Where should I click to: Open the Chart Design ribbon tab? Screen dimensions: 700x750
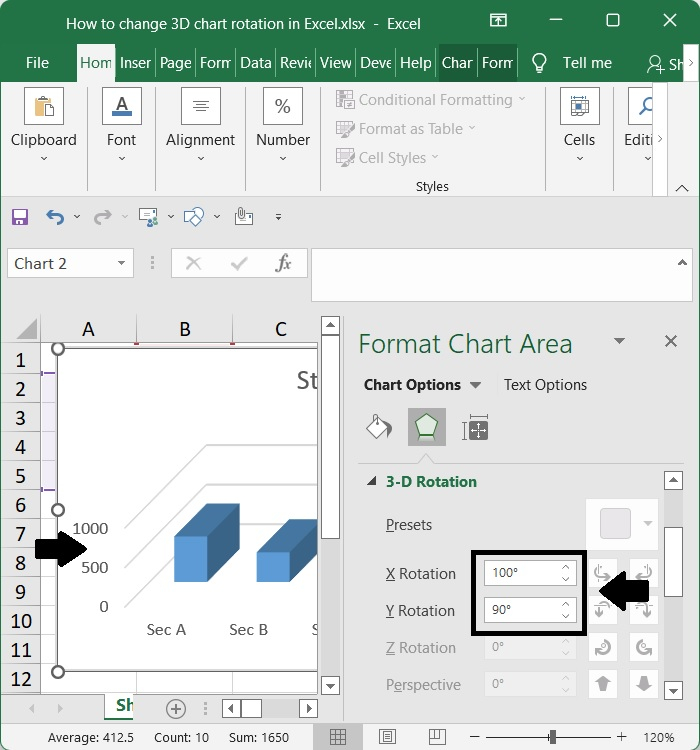[x=457, y=63]
